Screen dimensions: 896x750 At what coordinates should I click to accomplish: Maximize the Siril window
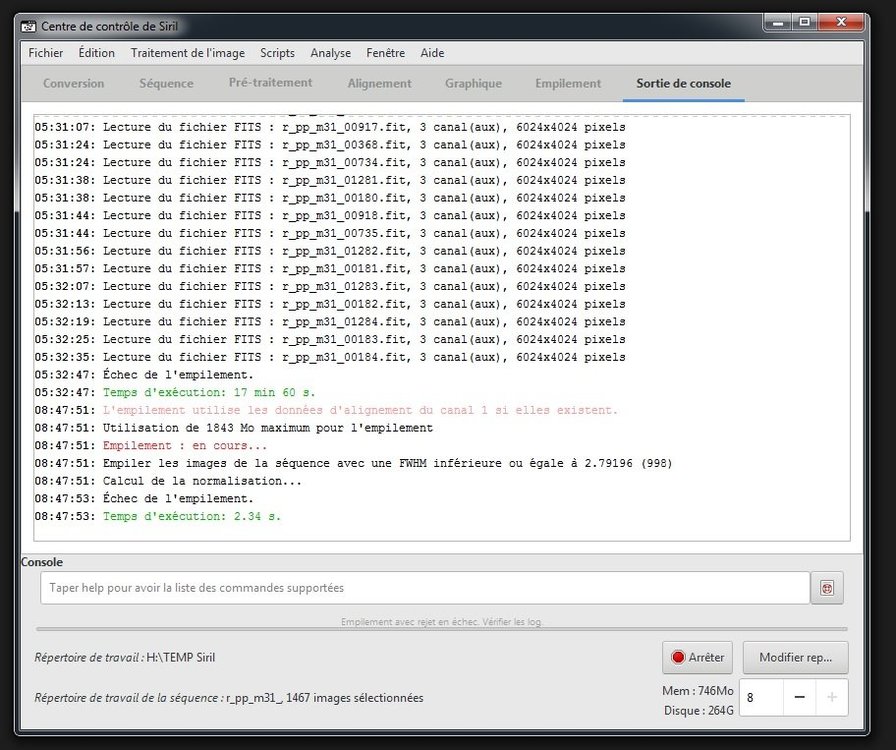tap(805, 23)
